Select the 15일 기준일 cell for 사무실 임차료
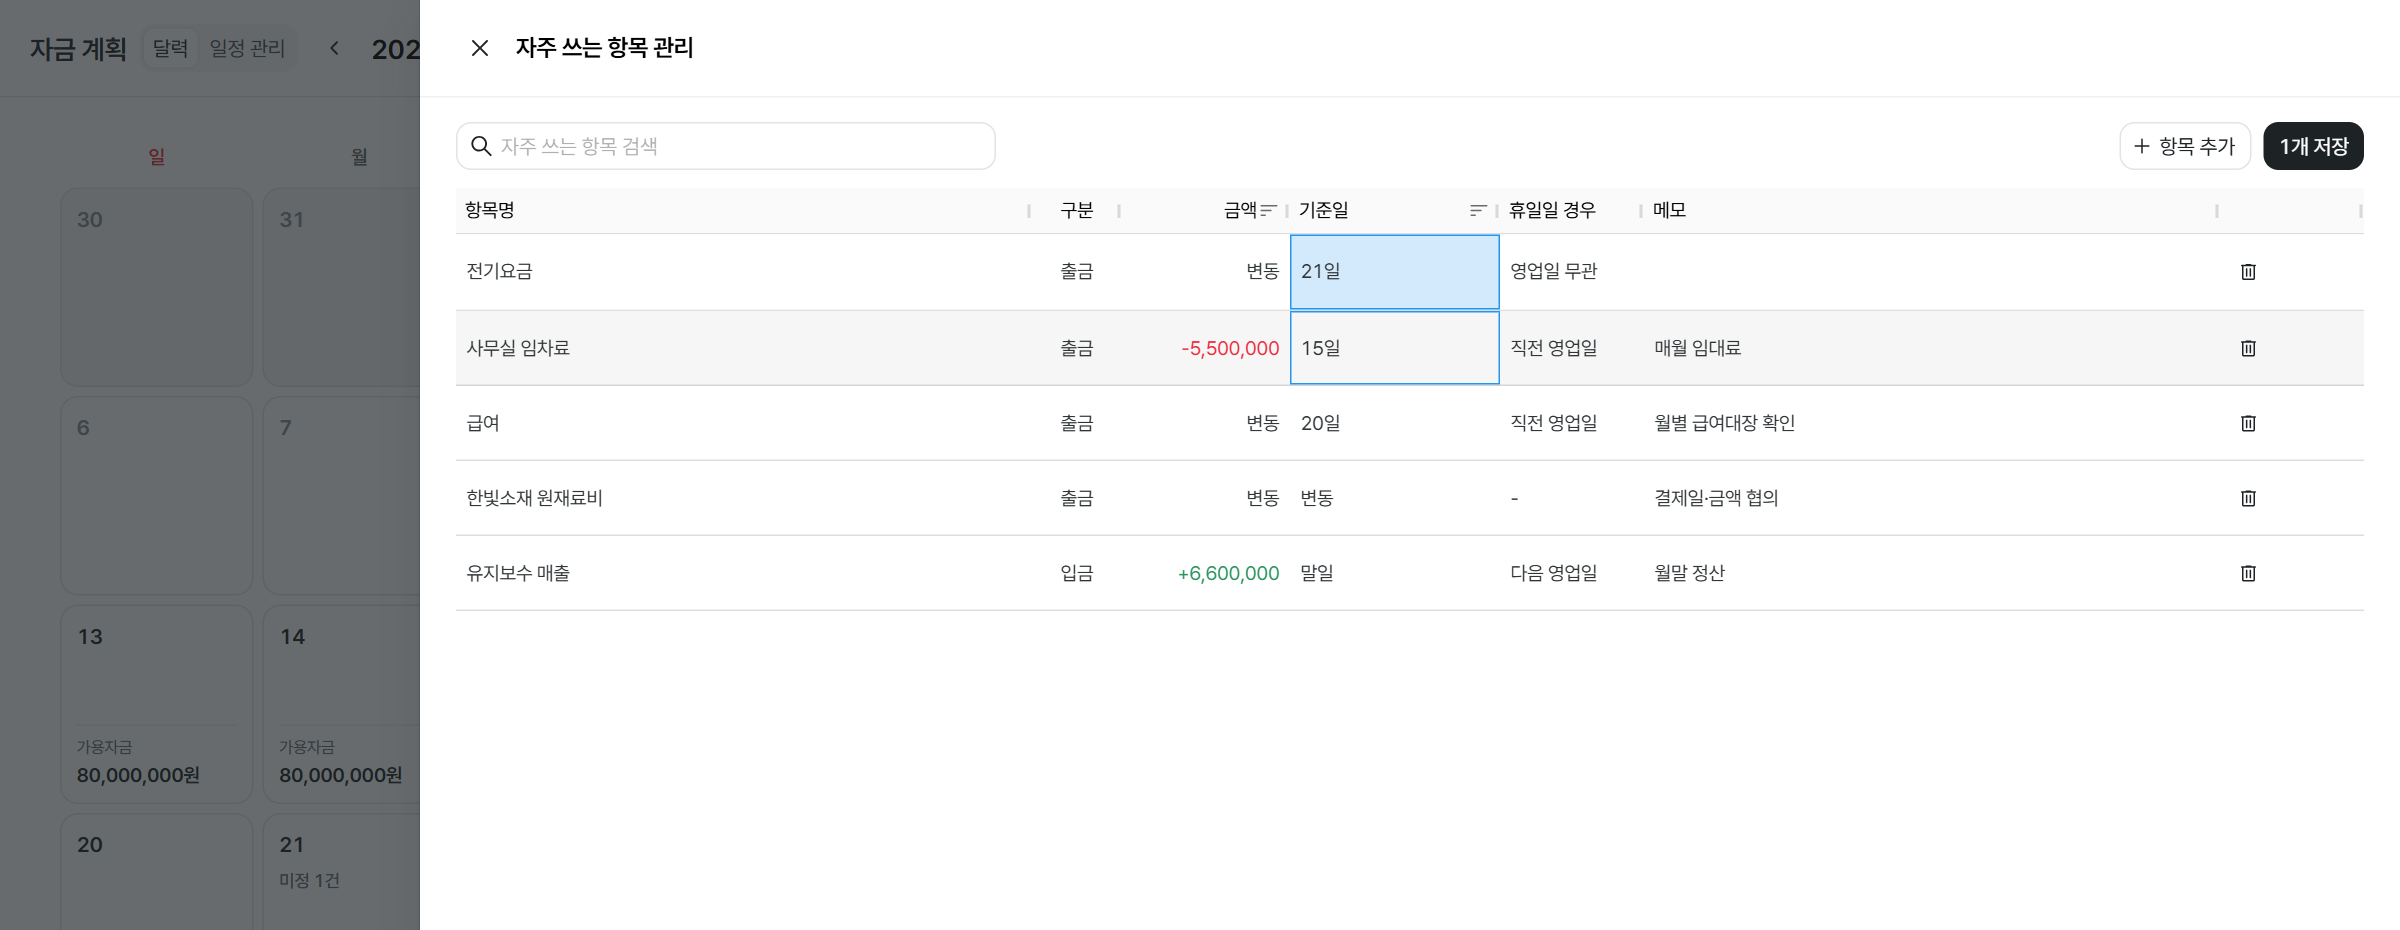 coord(1395,348)
